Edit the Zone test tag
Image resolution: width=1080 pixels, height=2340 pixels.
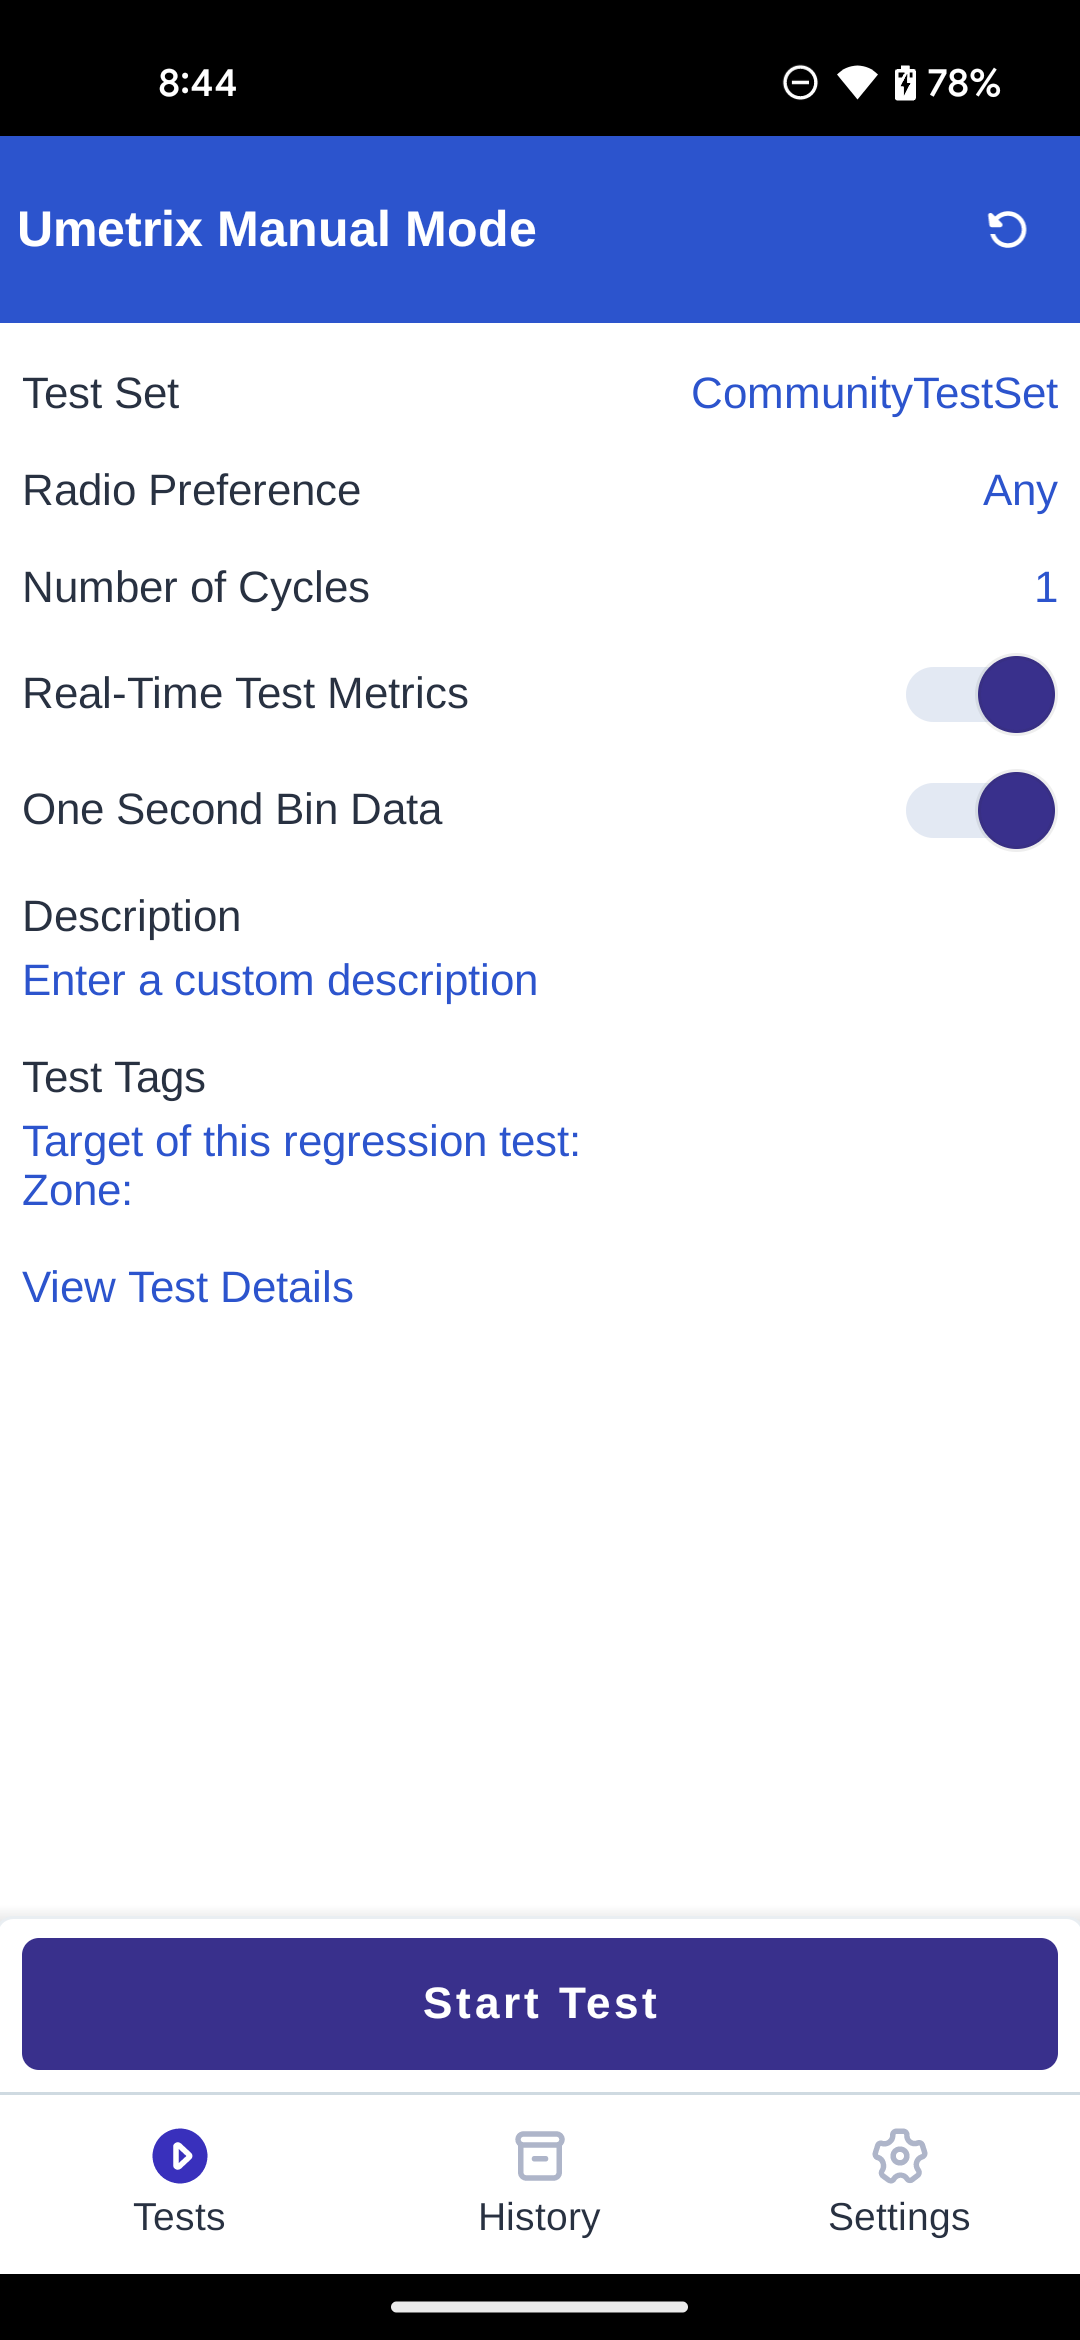click(x=77, y=1191)
